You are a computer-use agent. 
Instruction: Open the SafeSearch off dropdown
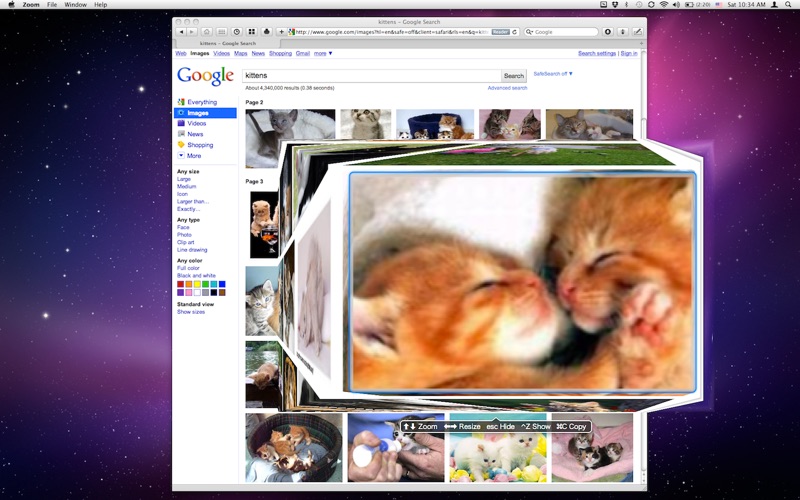coord(553,74)
